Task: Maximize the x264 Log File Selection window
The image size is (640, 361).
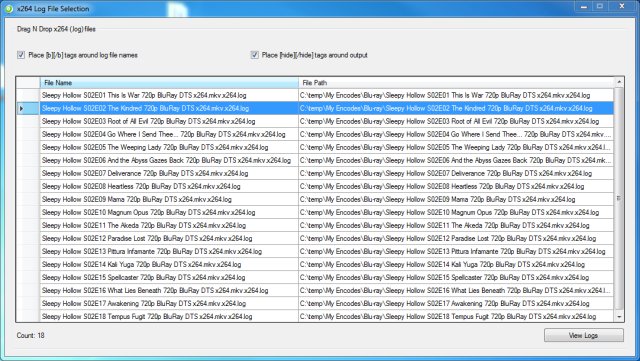Action: click(600, 6)
